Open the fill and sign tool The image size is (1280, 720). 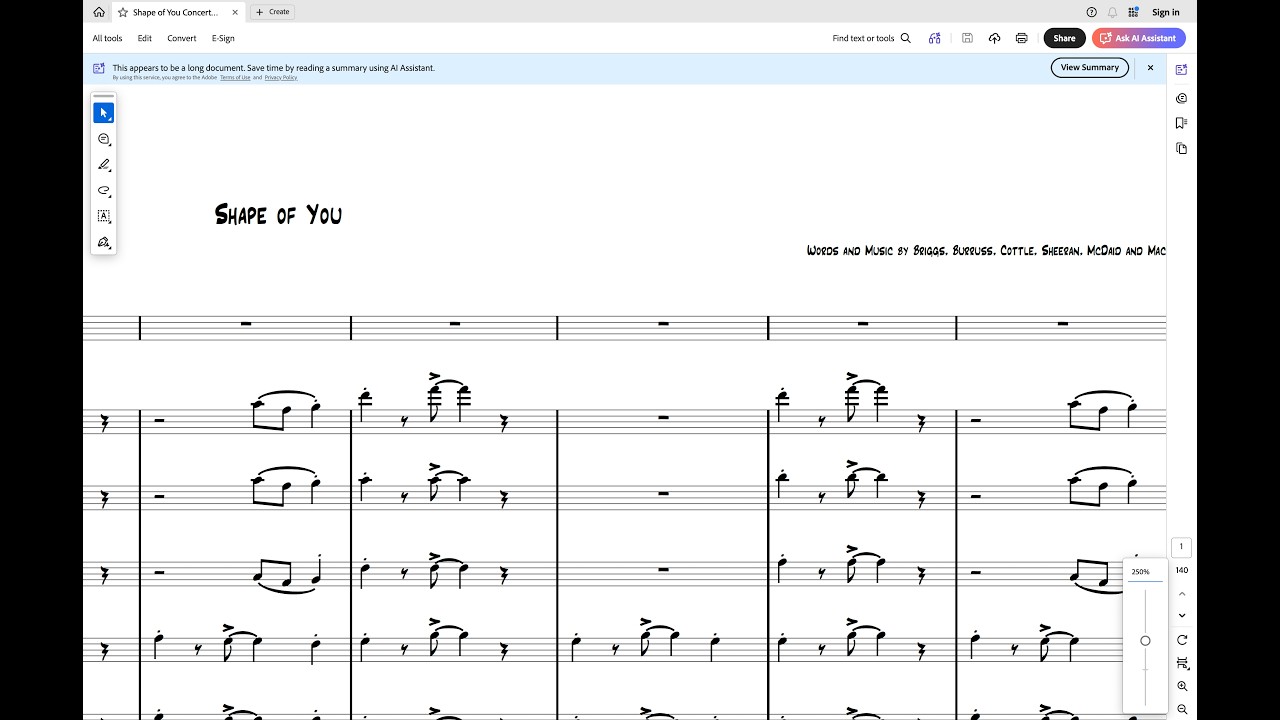[x=104, y=242]
